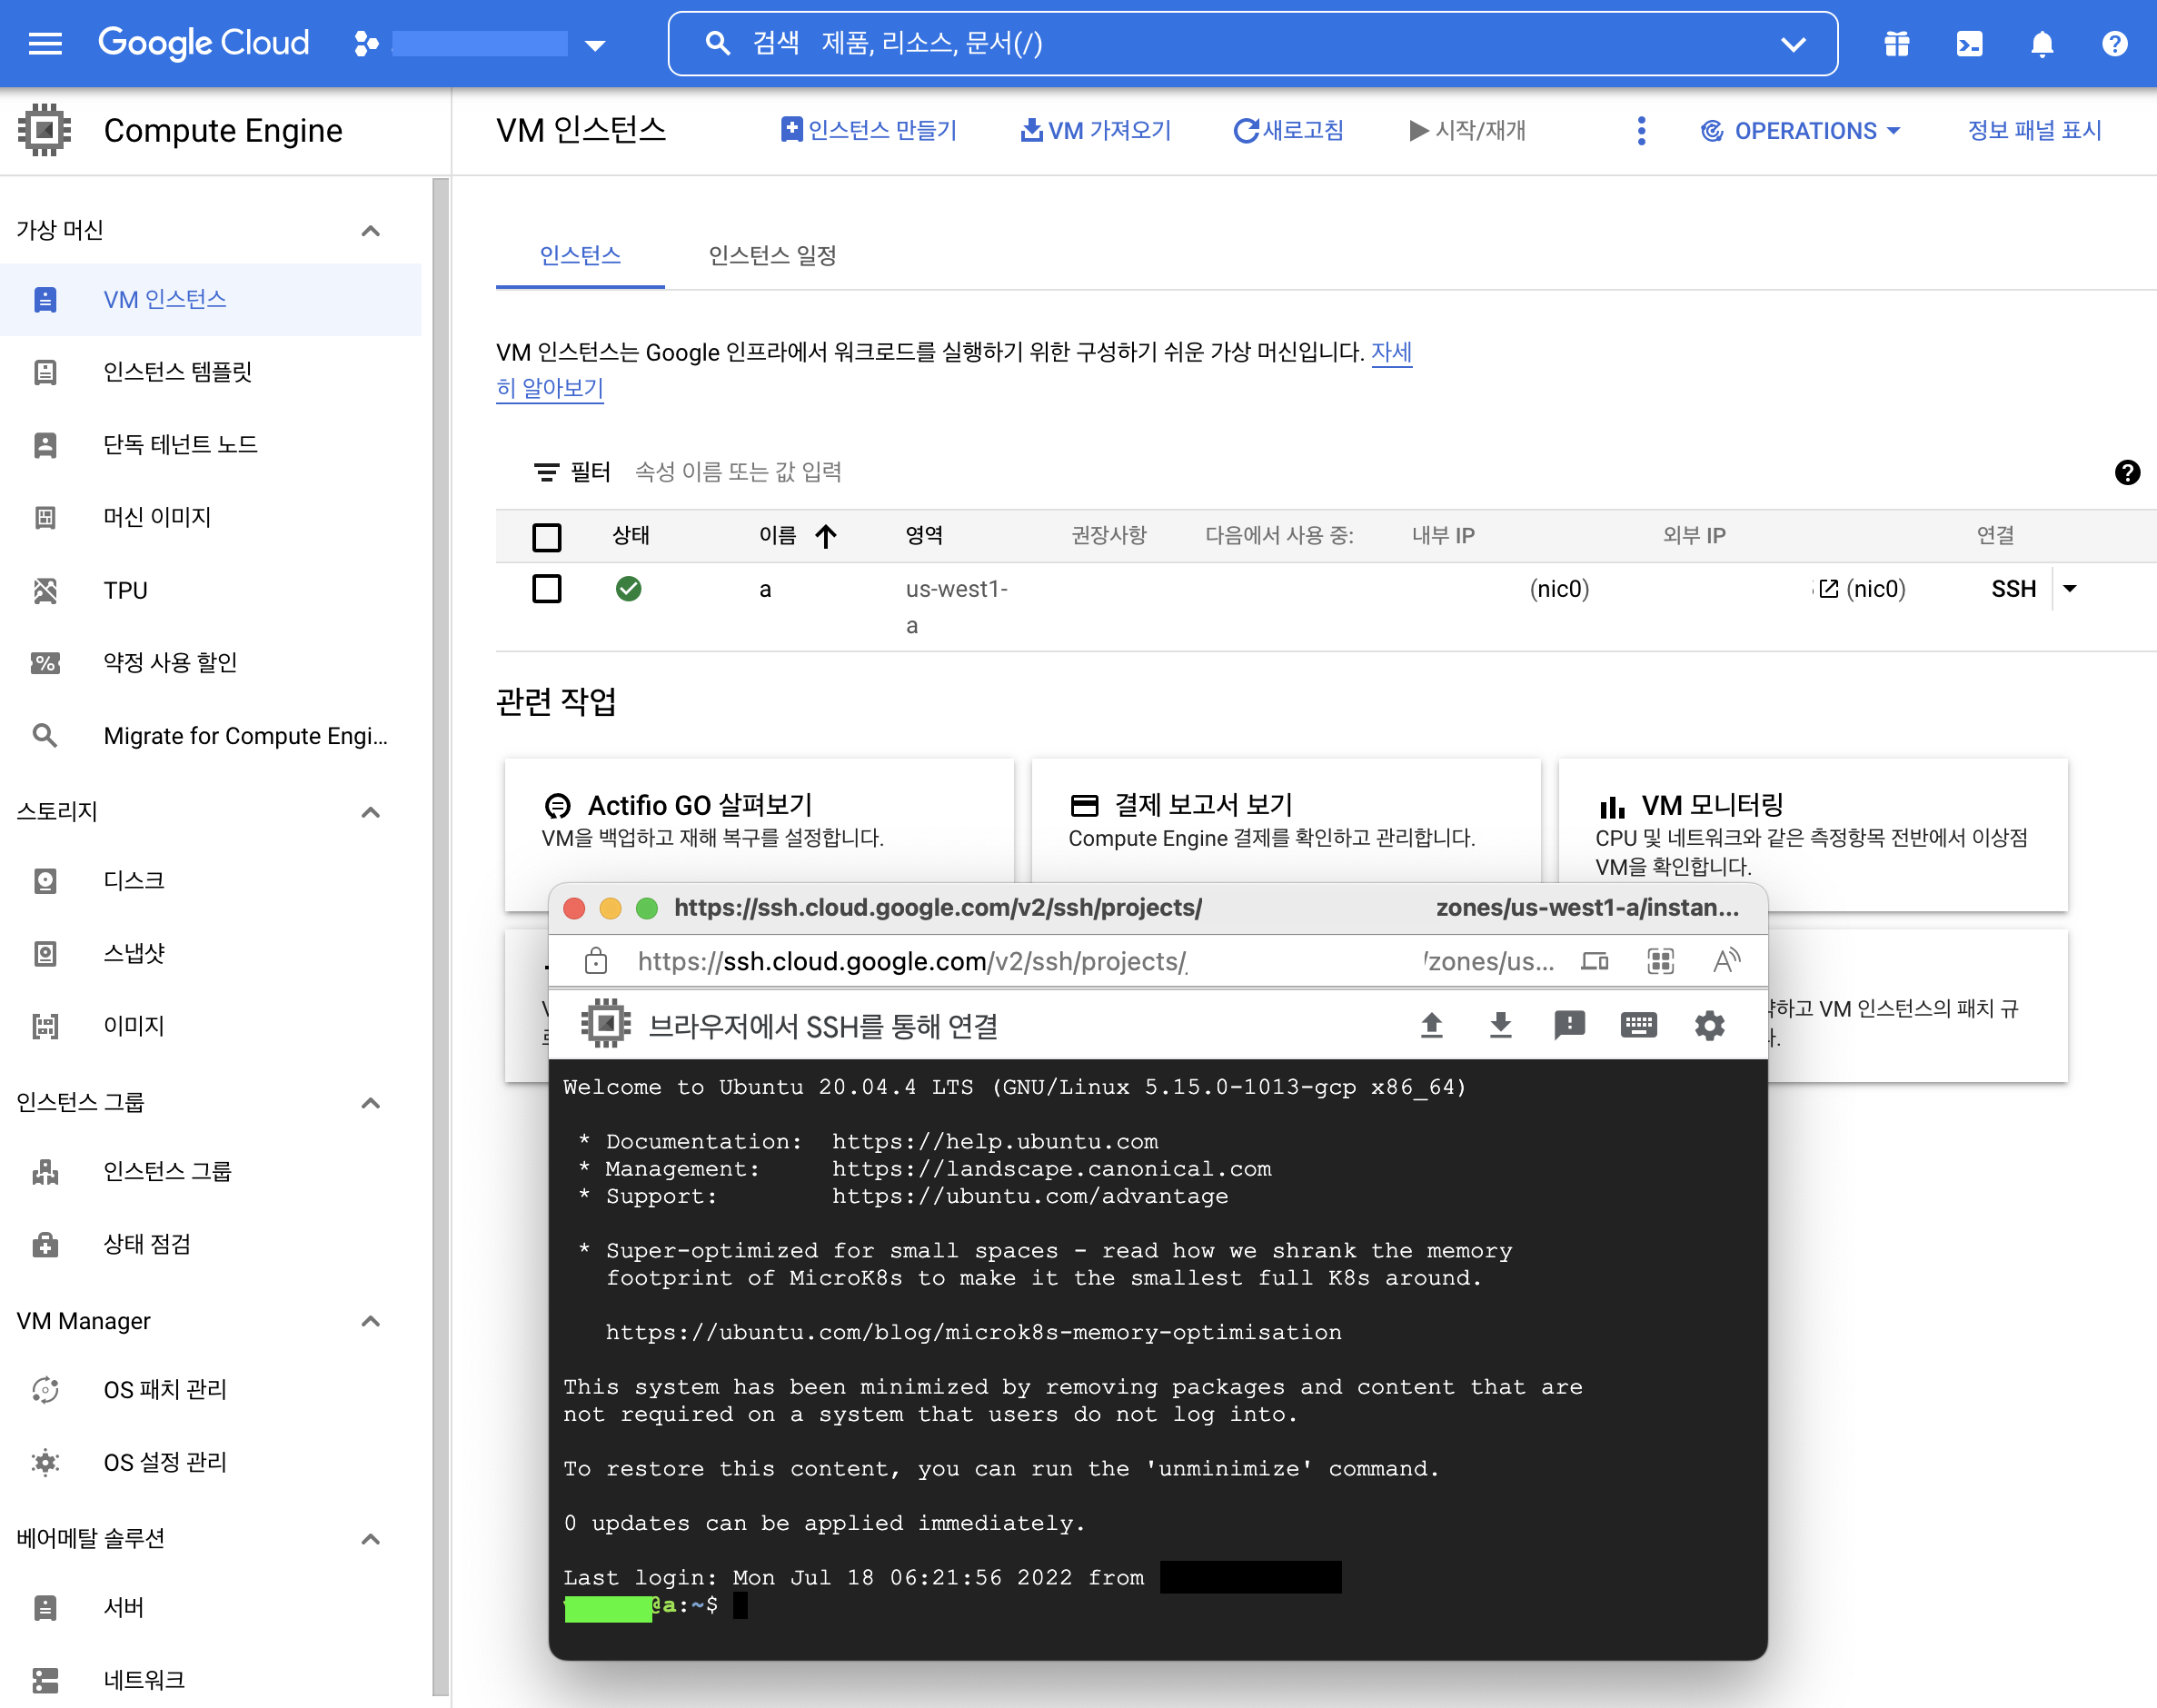Toggle the select-all instances checkbox
Screen dimensions: 2157x1708
(547, 537)
